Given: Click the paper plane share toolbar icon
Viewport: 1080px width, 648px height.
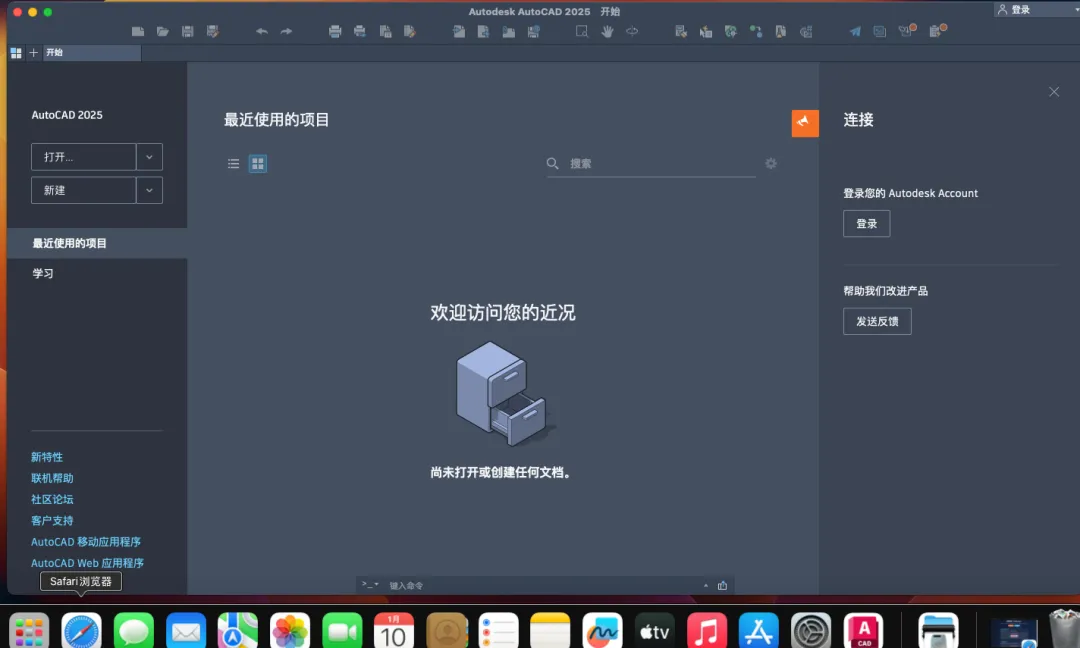Looking at the screenshot, I should (x=855, y=31).
